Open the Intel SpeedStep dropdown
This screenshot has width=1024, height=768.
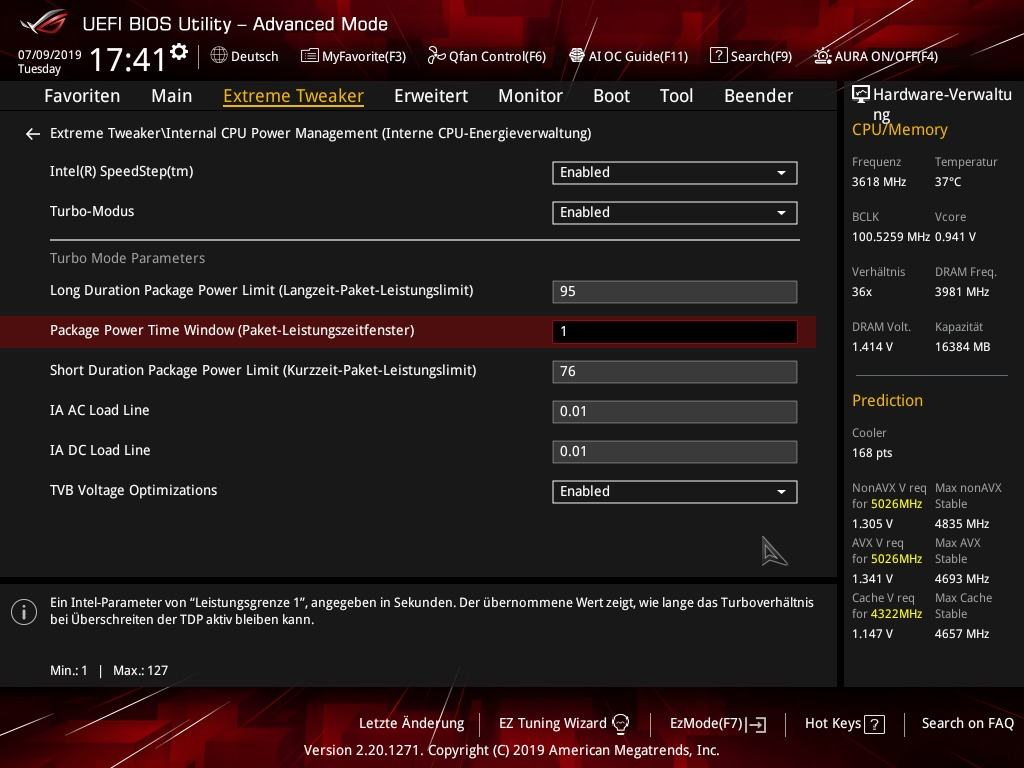click(675, 172)
